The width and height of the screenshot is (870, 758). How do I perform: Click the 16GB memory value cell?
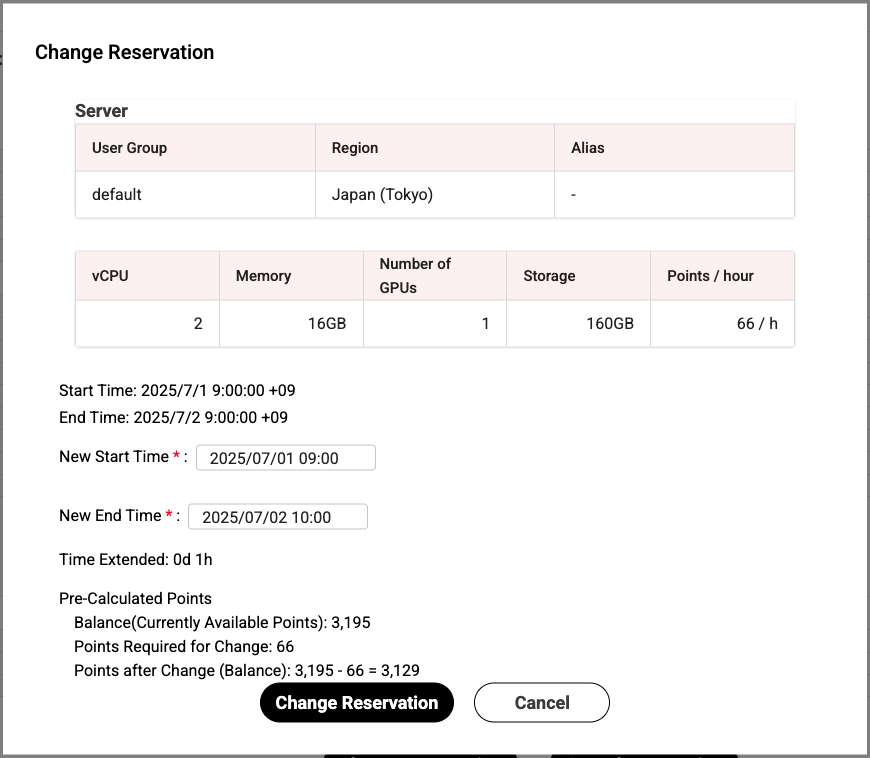(326, 324)
